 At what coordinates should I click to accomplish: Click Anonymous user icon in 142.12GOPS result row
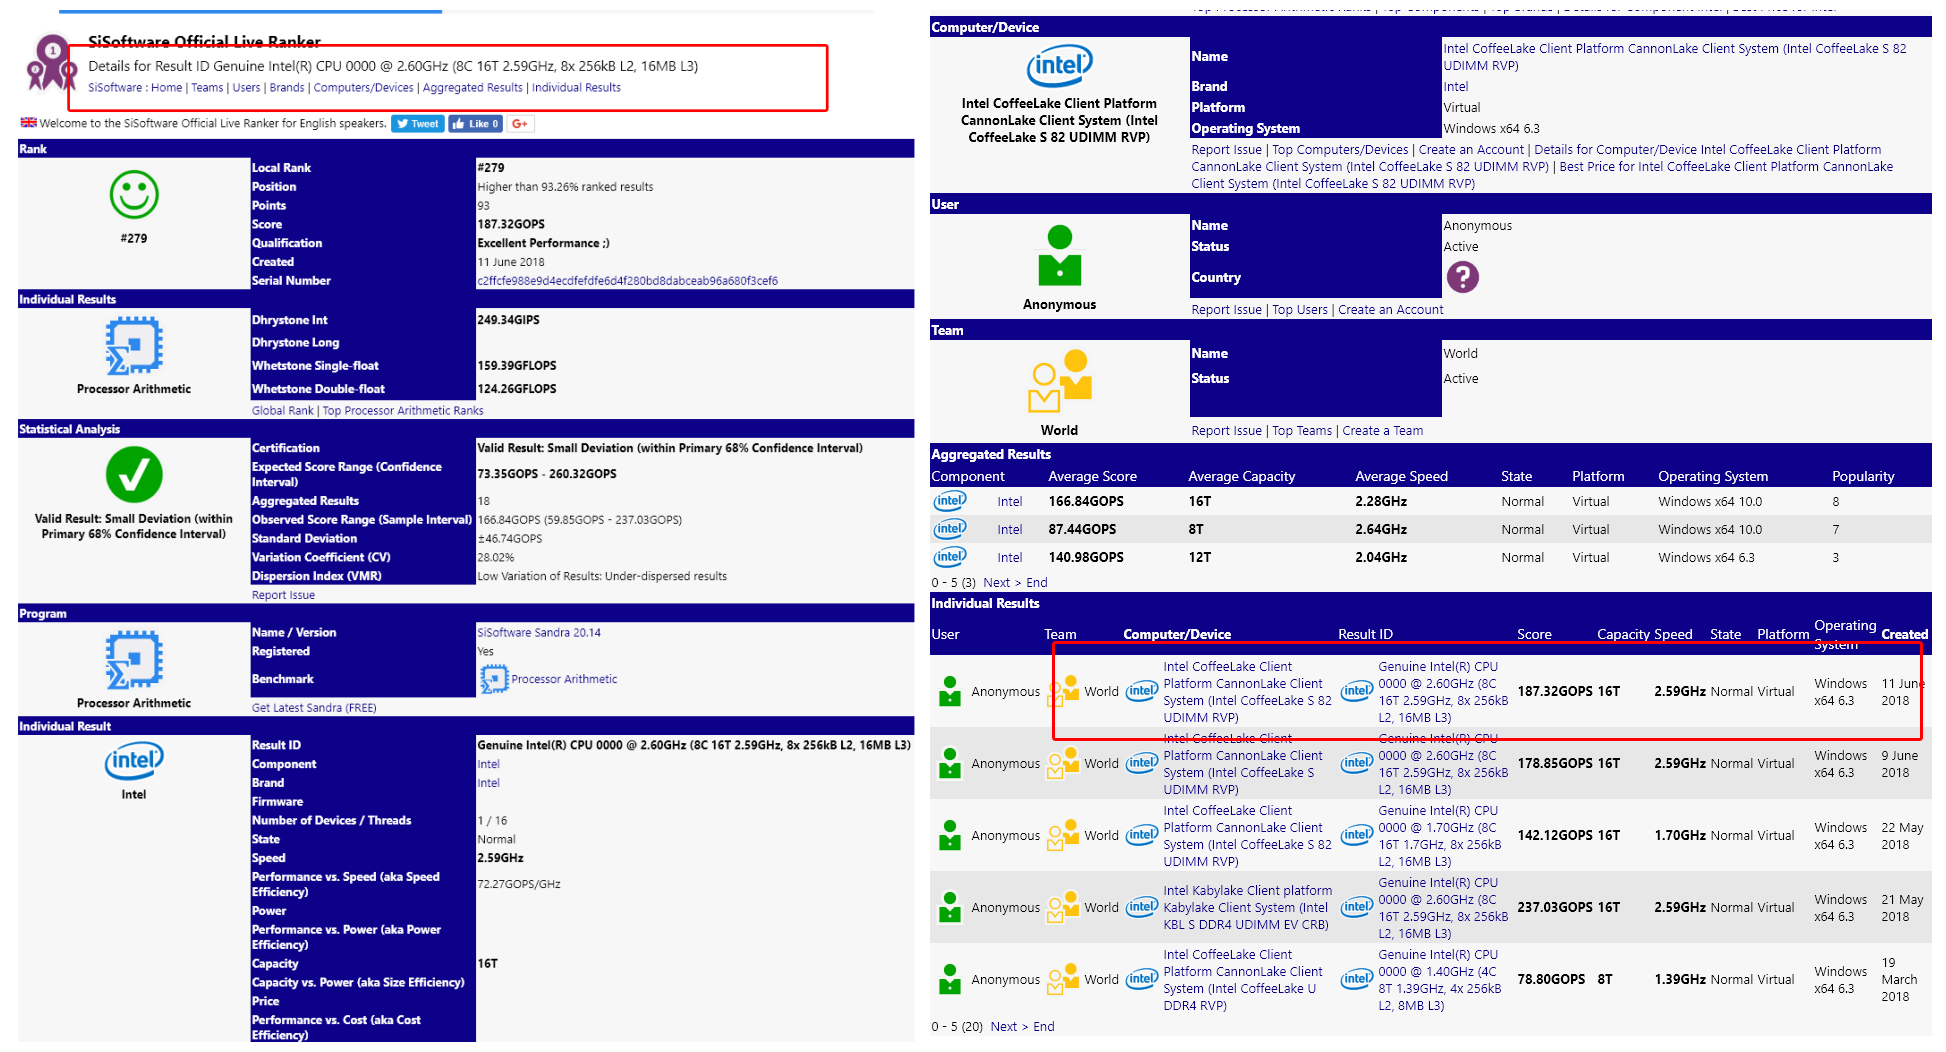click(950, 835)
